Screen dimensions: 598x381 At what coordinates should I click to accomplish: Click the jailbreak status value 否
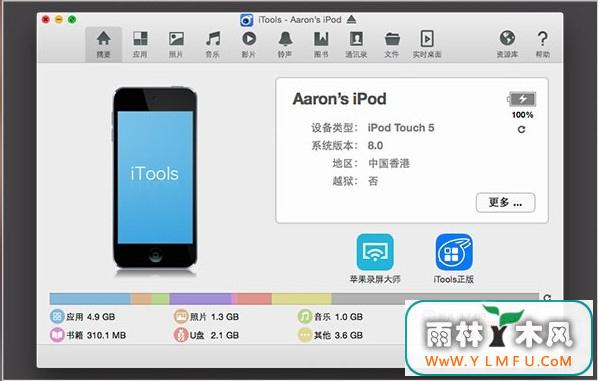pos(373,181)
